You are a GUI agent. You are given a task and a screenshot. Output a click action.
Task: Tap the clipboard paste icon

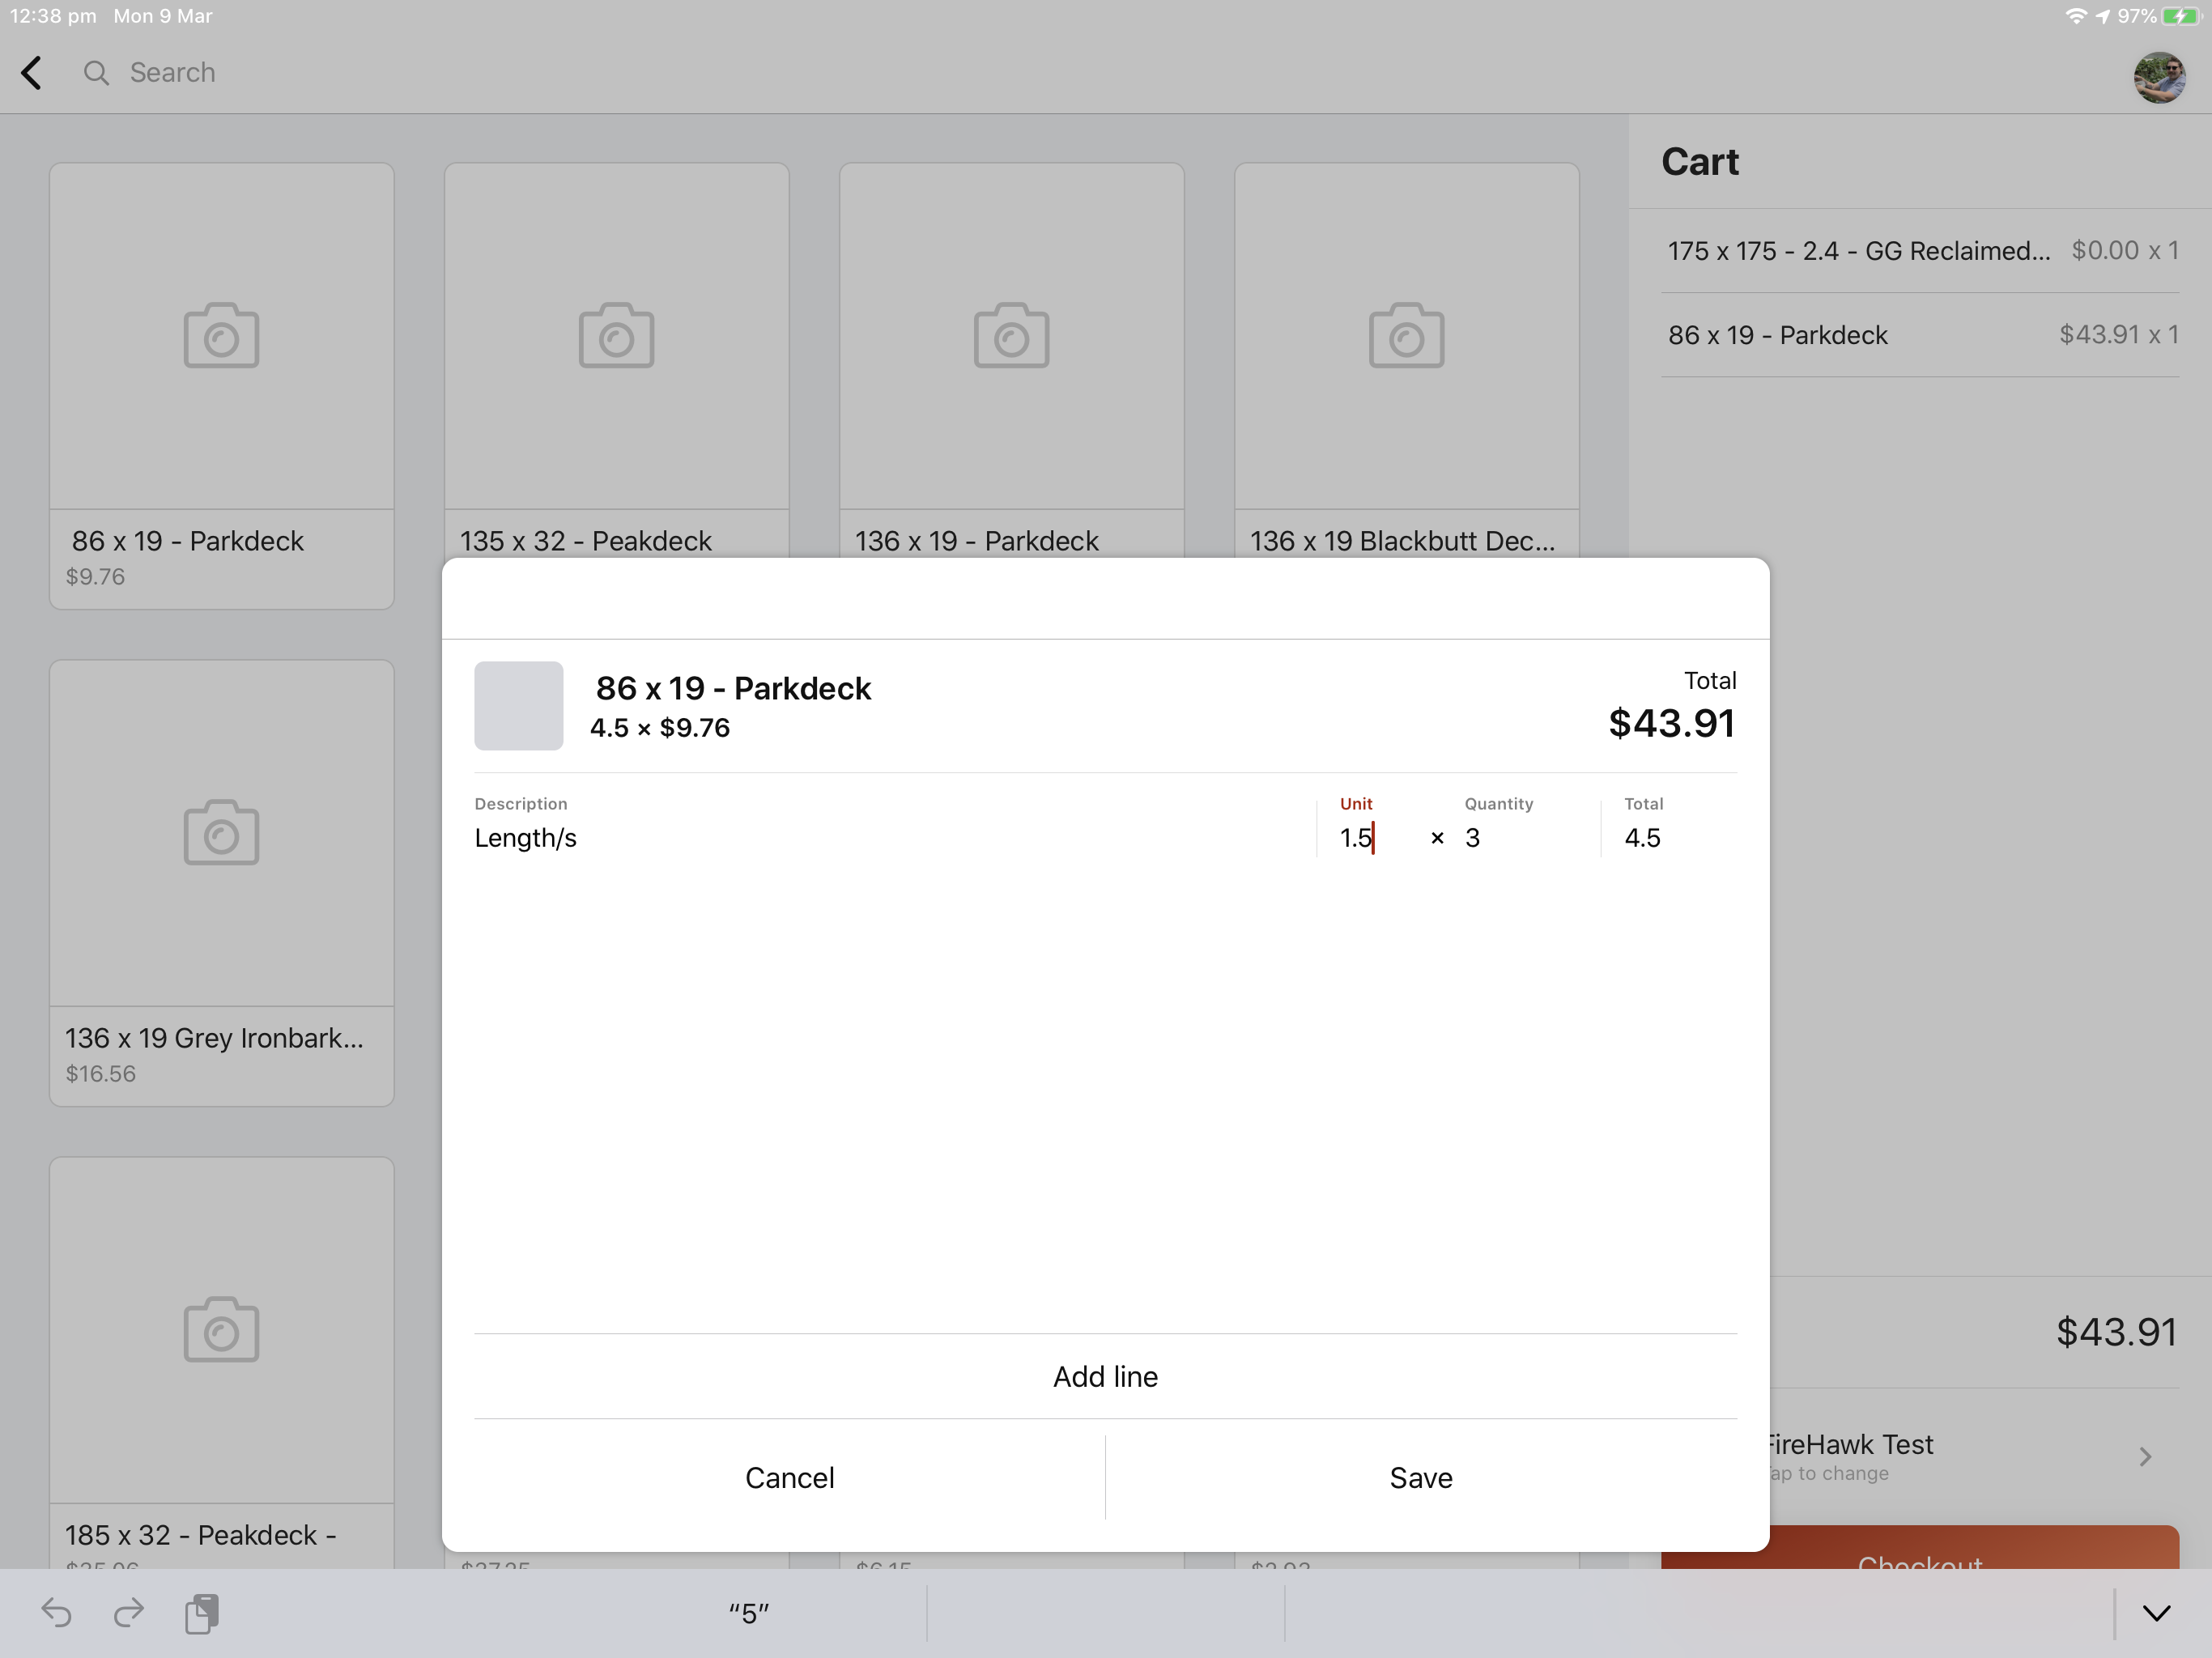(202, 1612)
